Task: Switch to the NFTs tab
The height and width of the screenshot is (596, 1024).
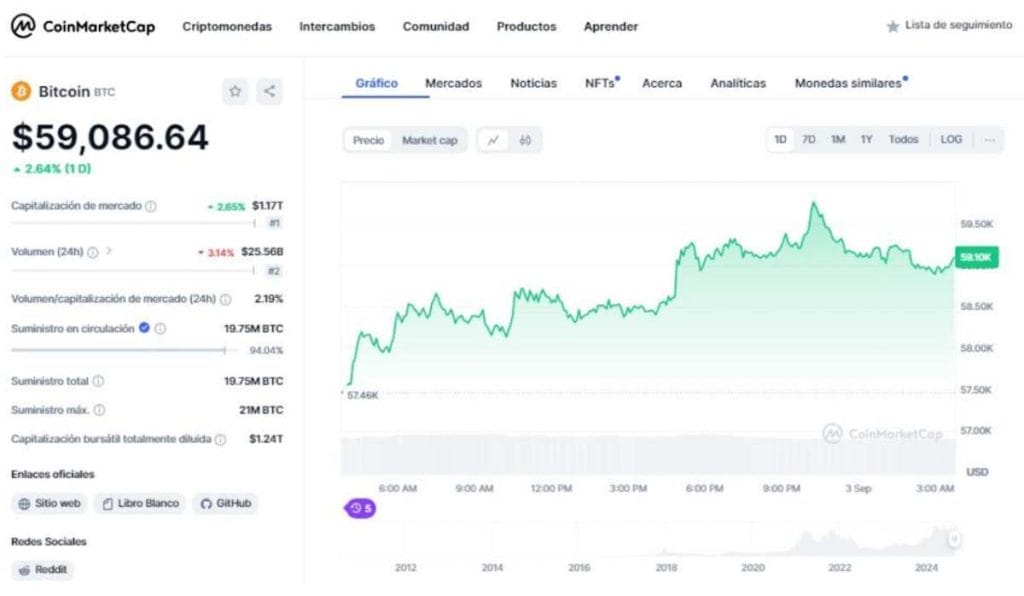Action: coord(601,84)
